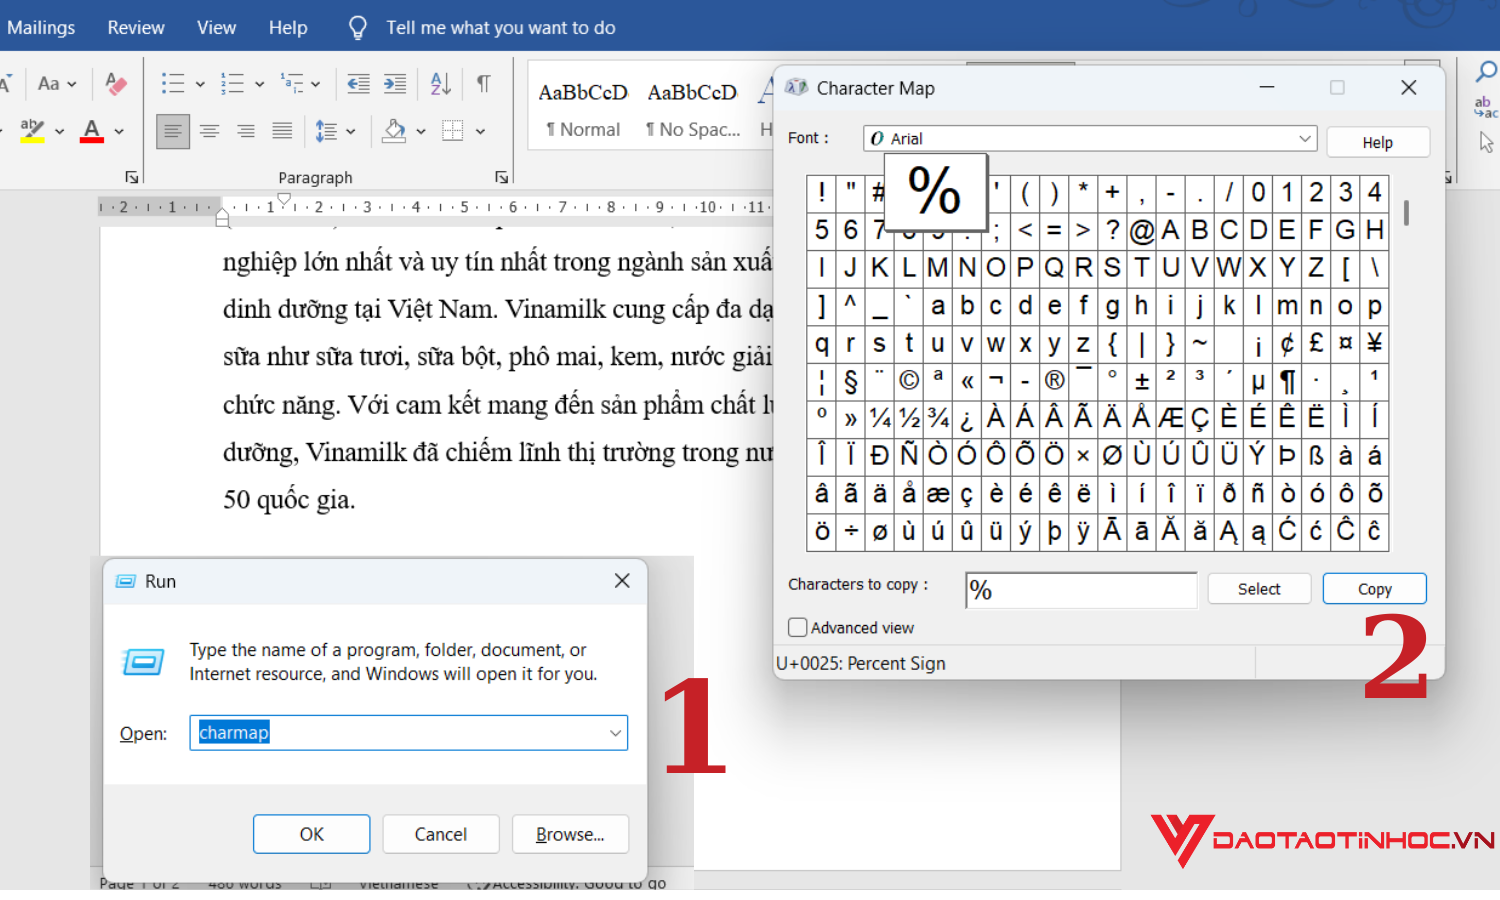The width and height of the screenshot is (1500, 900).
Task: Open the Help ribbon tab
Action: pyautogui.click(x=288, y=28)
